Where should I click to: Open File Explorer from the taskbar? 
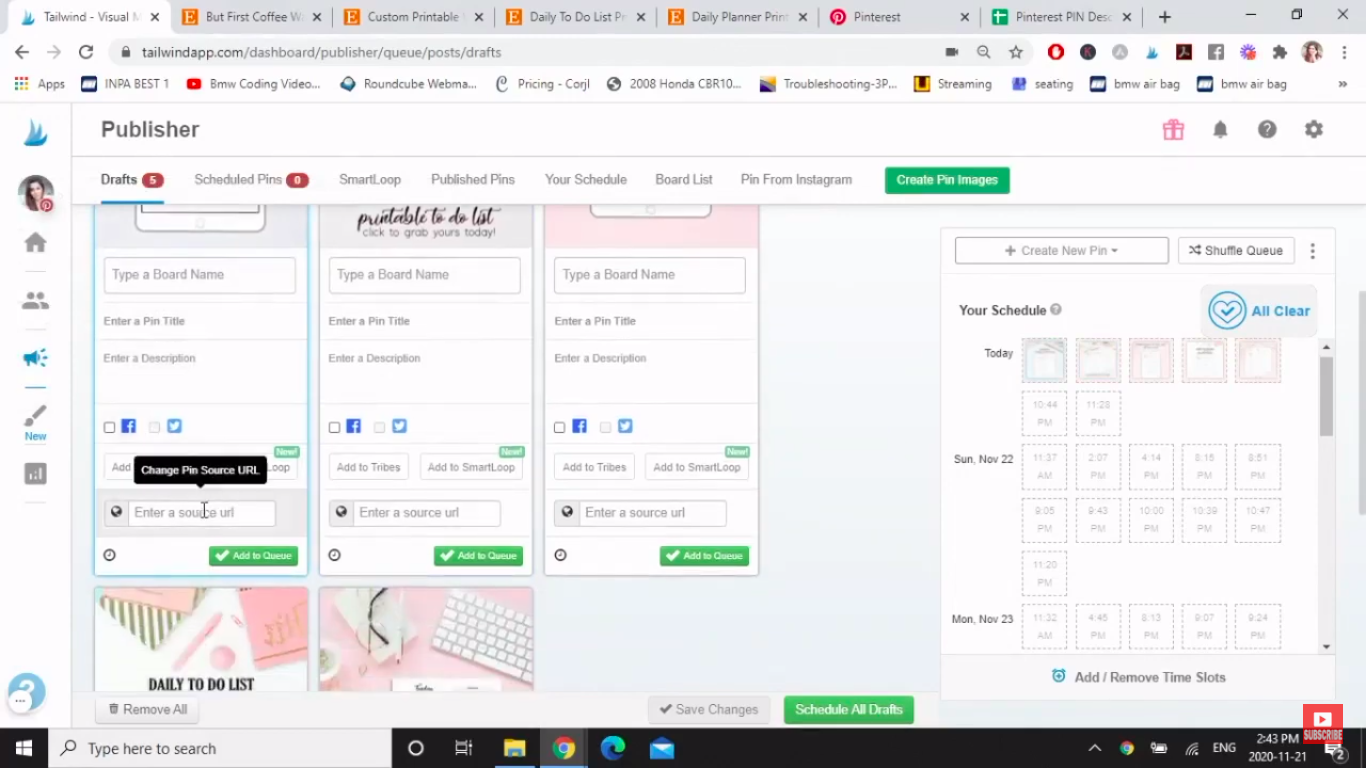514,748
